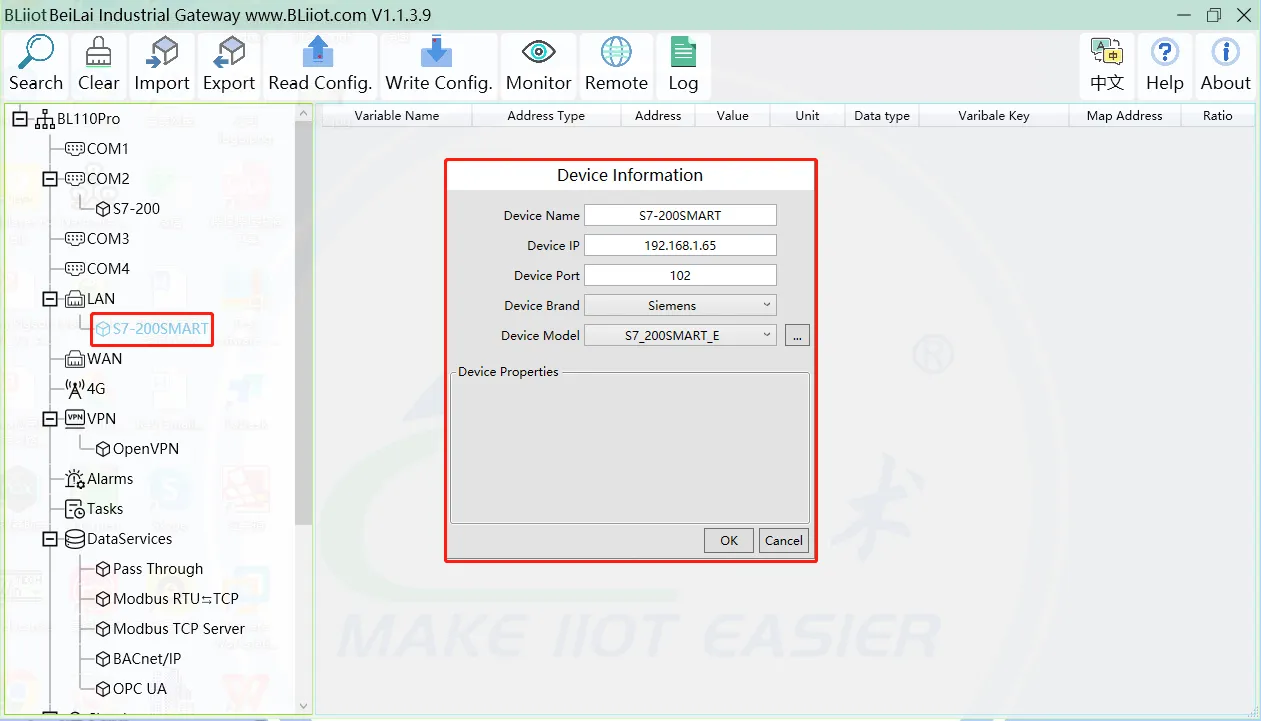The height and width of the screenshot is (721, 1261).
Task: Open the Monitor eye icon
Action: (539, 52)
